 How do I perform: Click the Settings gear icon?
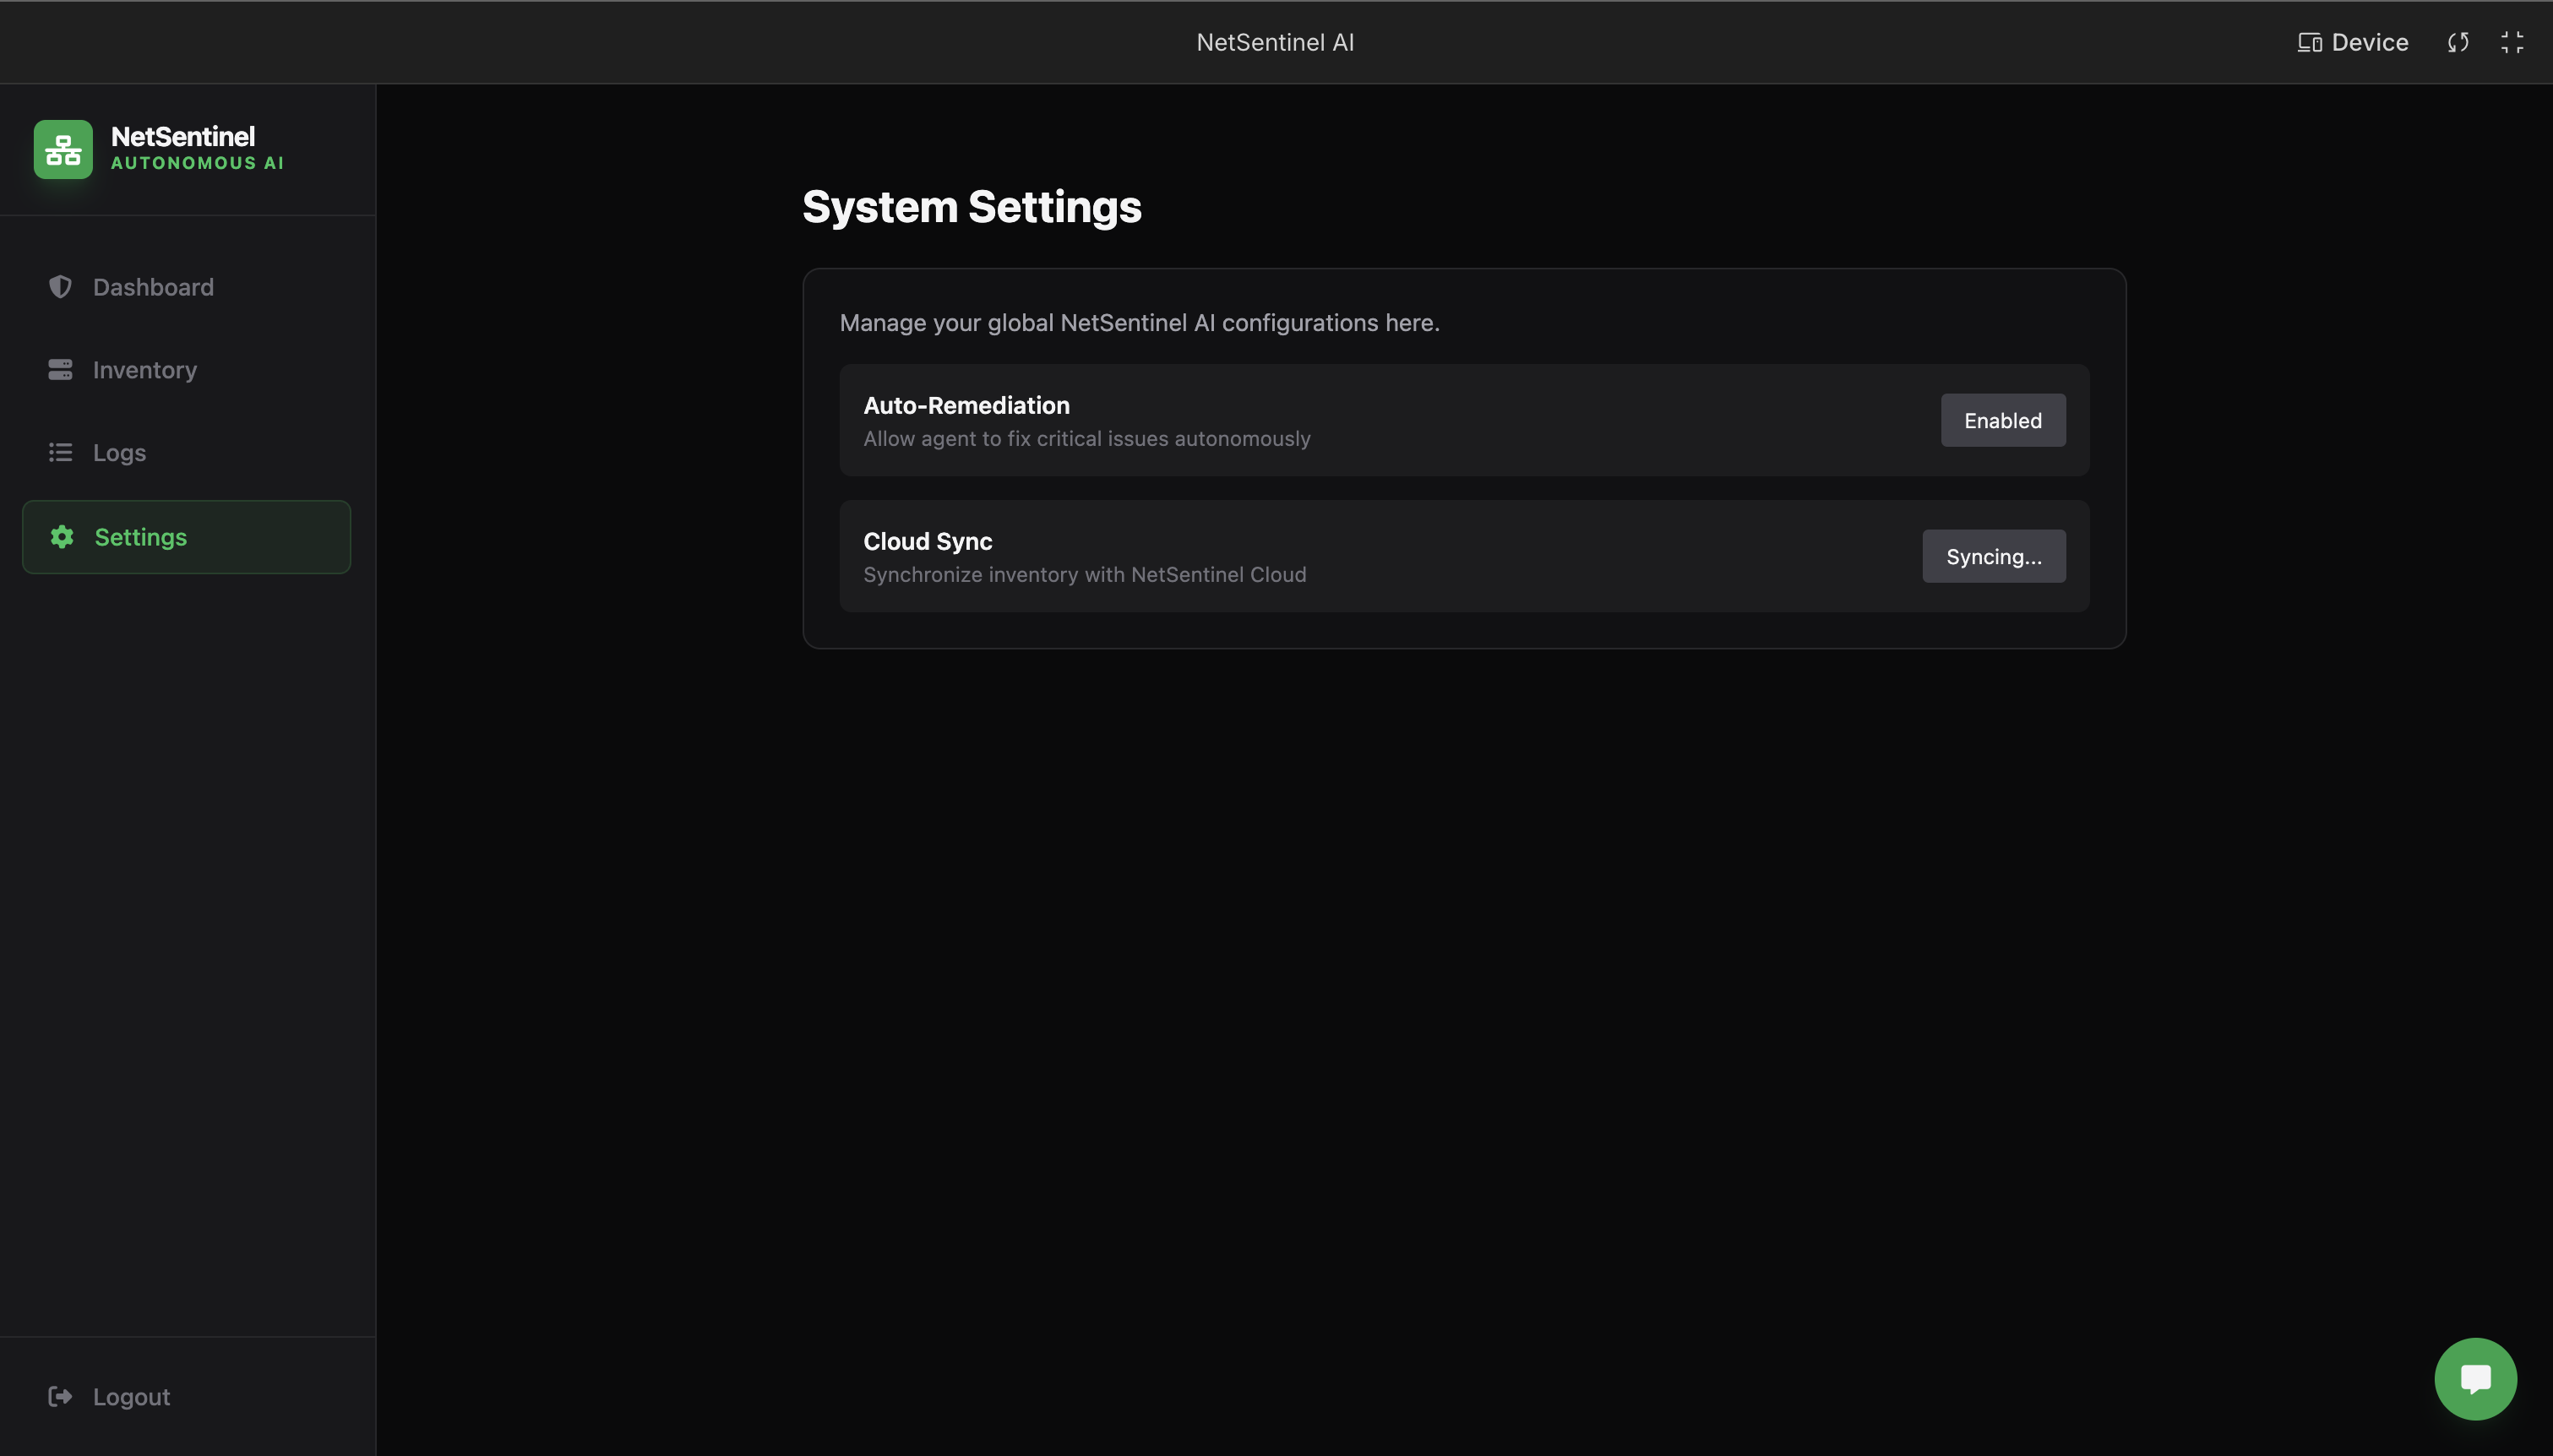[62, 537]
